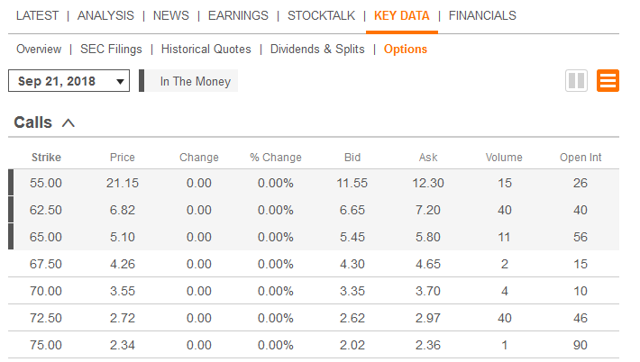640x362 pixels.
Task: Click the open interest value 46
Action: 580,318
